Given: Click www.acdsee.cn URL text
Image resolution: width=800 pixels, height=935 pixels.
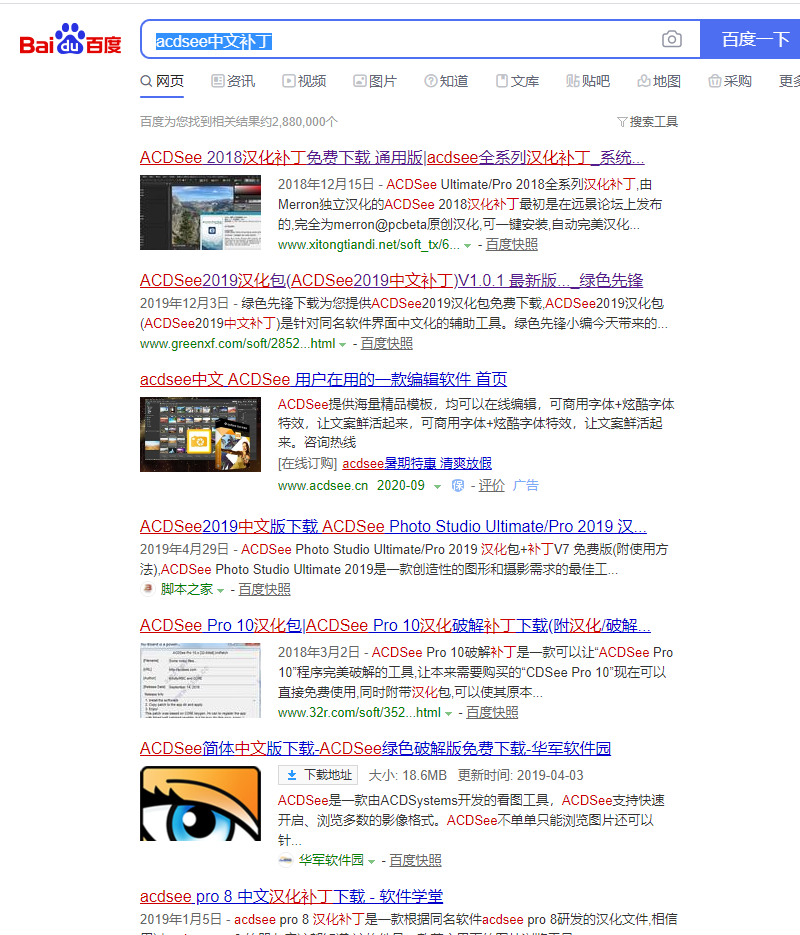Looking at the screenshot, I should [323, 485].
